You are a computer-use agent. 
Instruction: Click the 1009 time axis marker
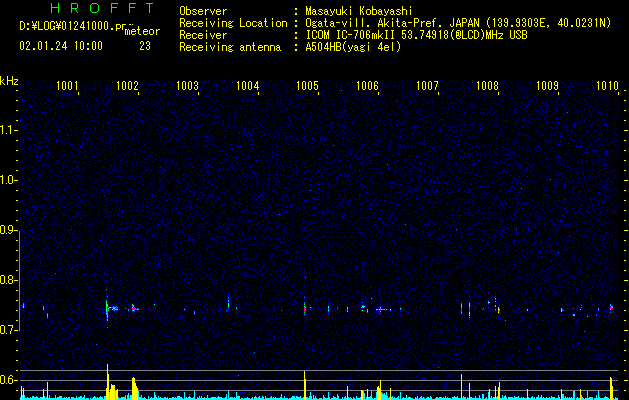(x=548, y=86)
